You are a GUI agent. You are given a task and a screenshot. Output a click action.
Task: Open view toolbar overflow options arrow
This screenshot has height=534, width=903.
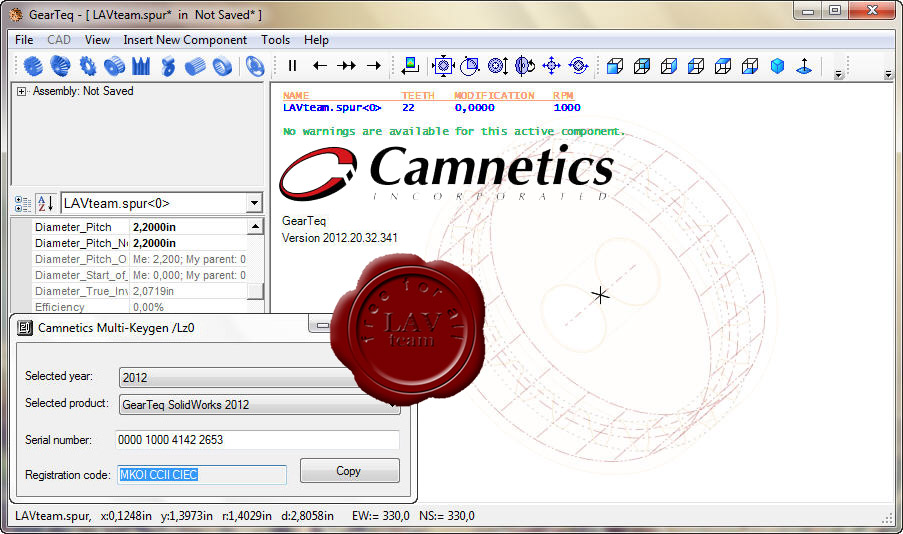point(838,74)
